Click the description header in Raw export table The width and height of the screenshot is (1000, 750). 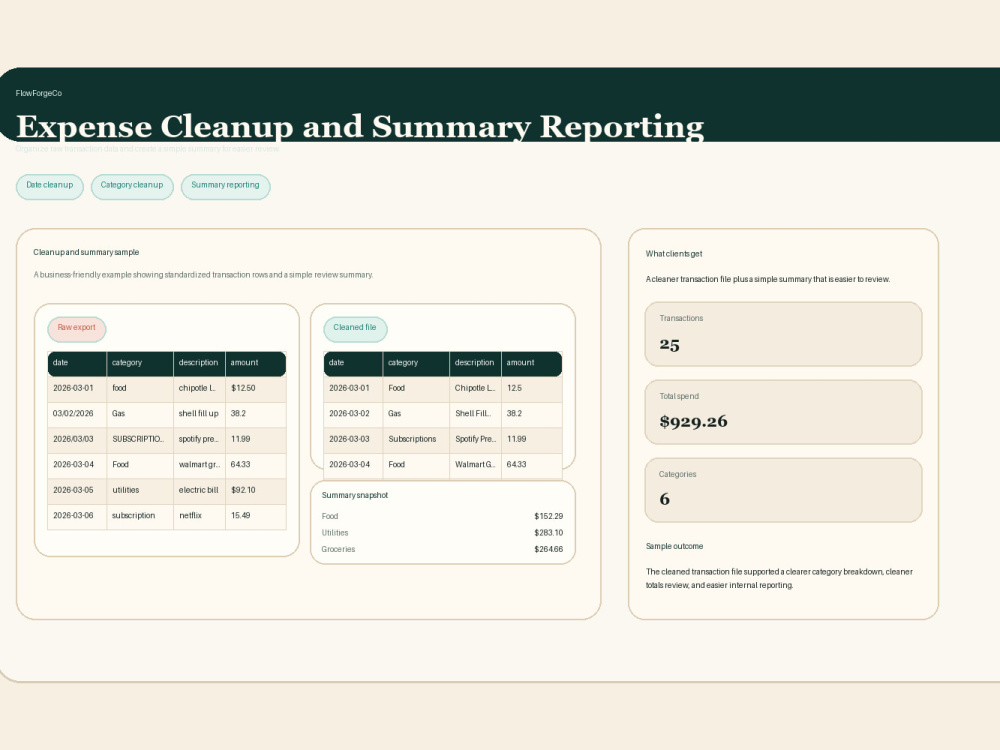199,364
